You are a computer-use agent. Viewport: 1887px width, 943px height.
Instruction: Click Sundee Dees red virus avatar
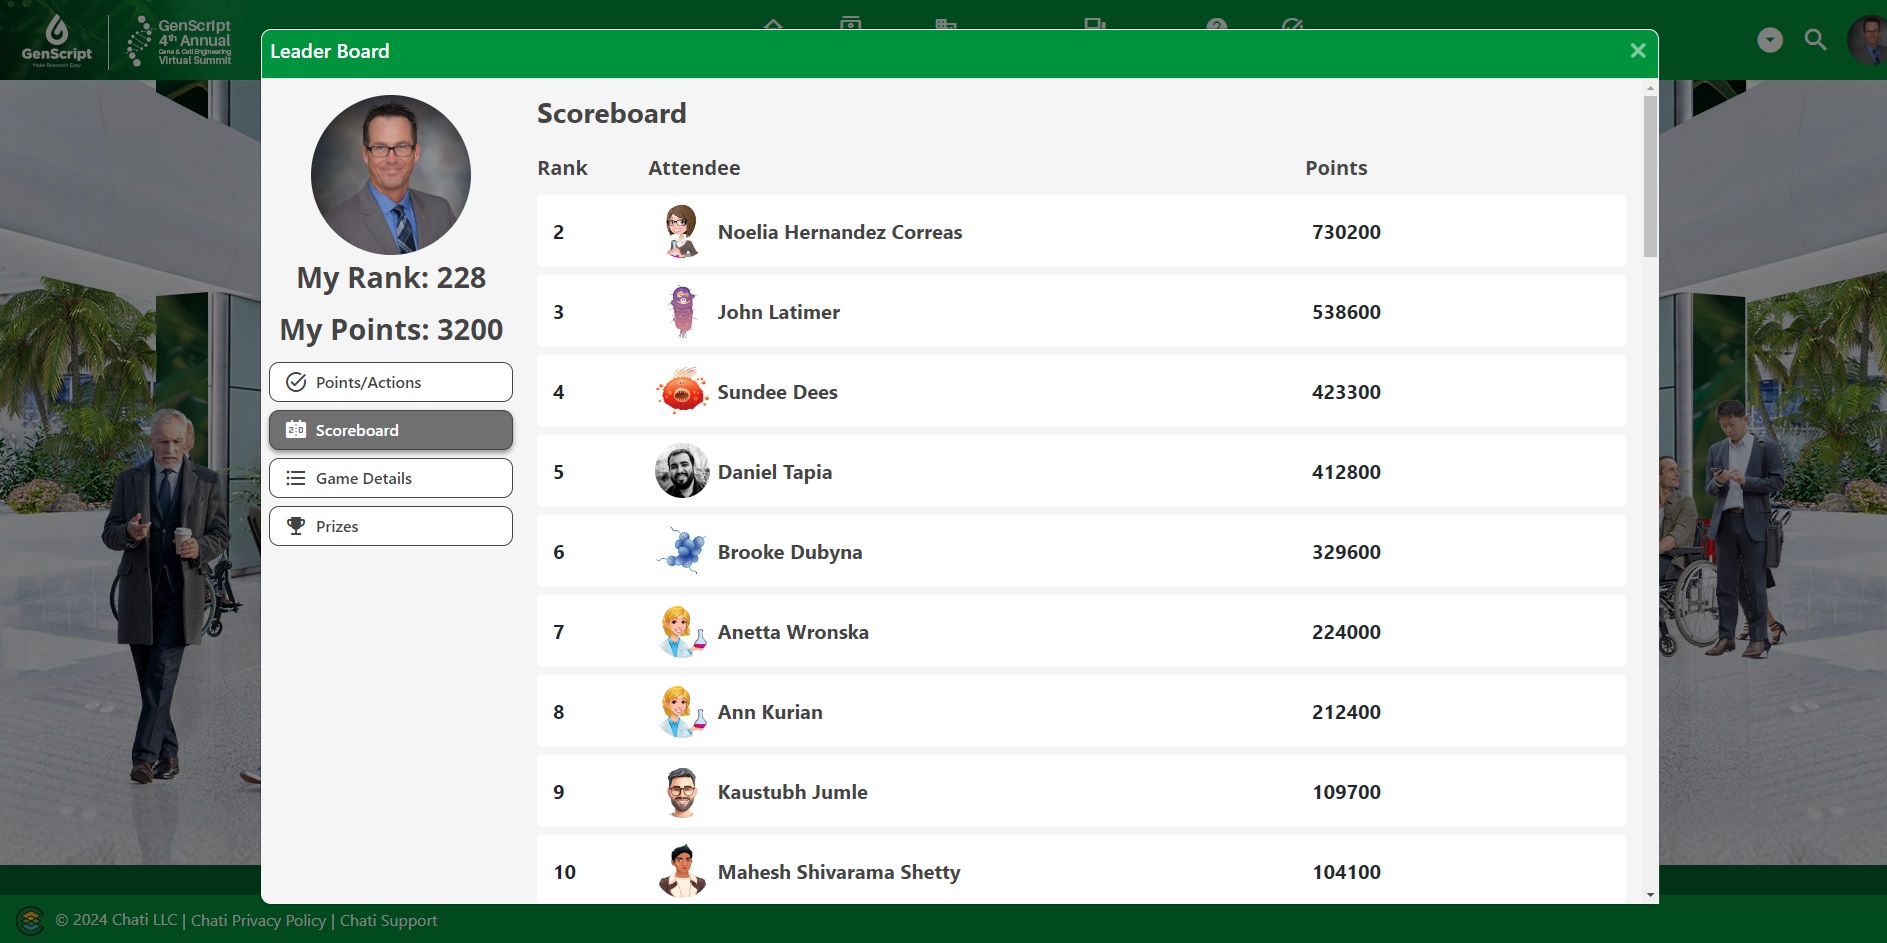click(x=682, y=392)
